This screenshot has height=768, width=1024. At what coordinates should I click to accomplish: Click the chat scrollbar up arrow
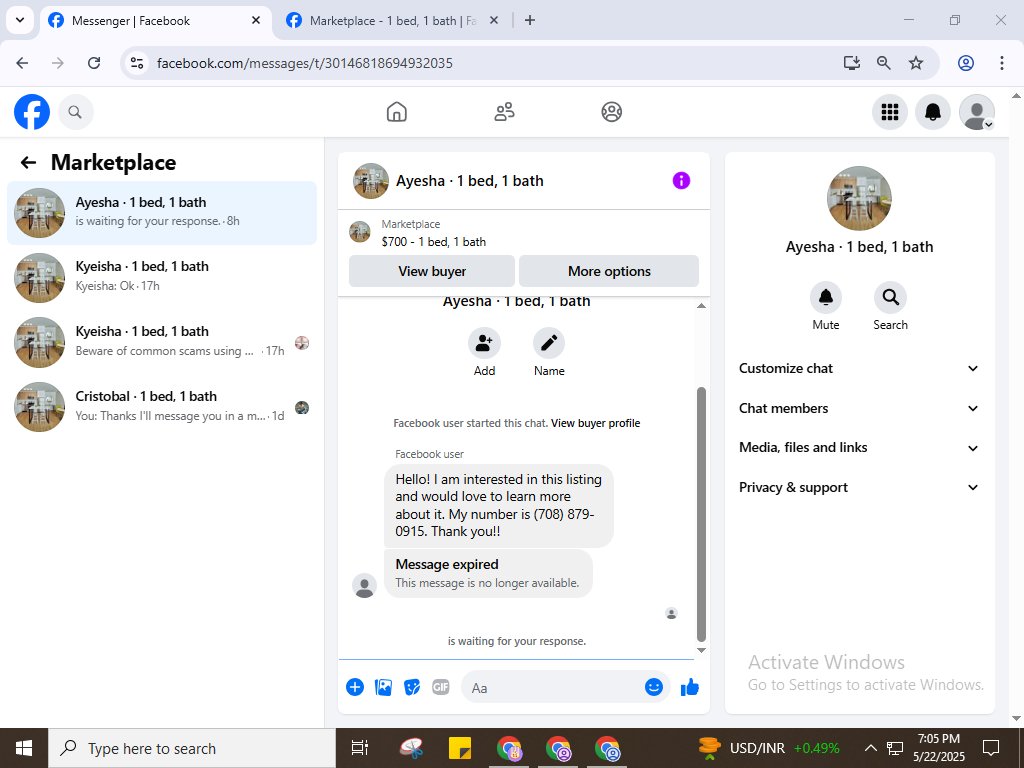coord(701,306)
